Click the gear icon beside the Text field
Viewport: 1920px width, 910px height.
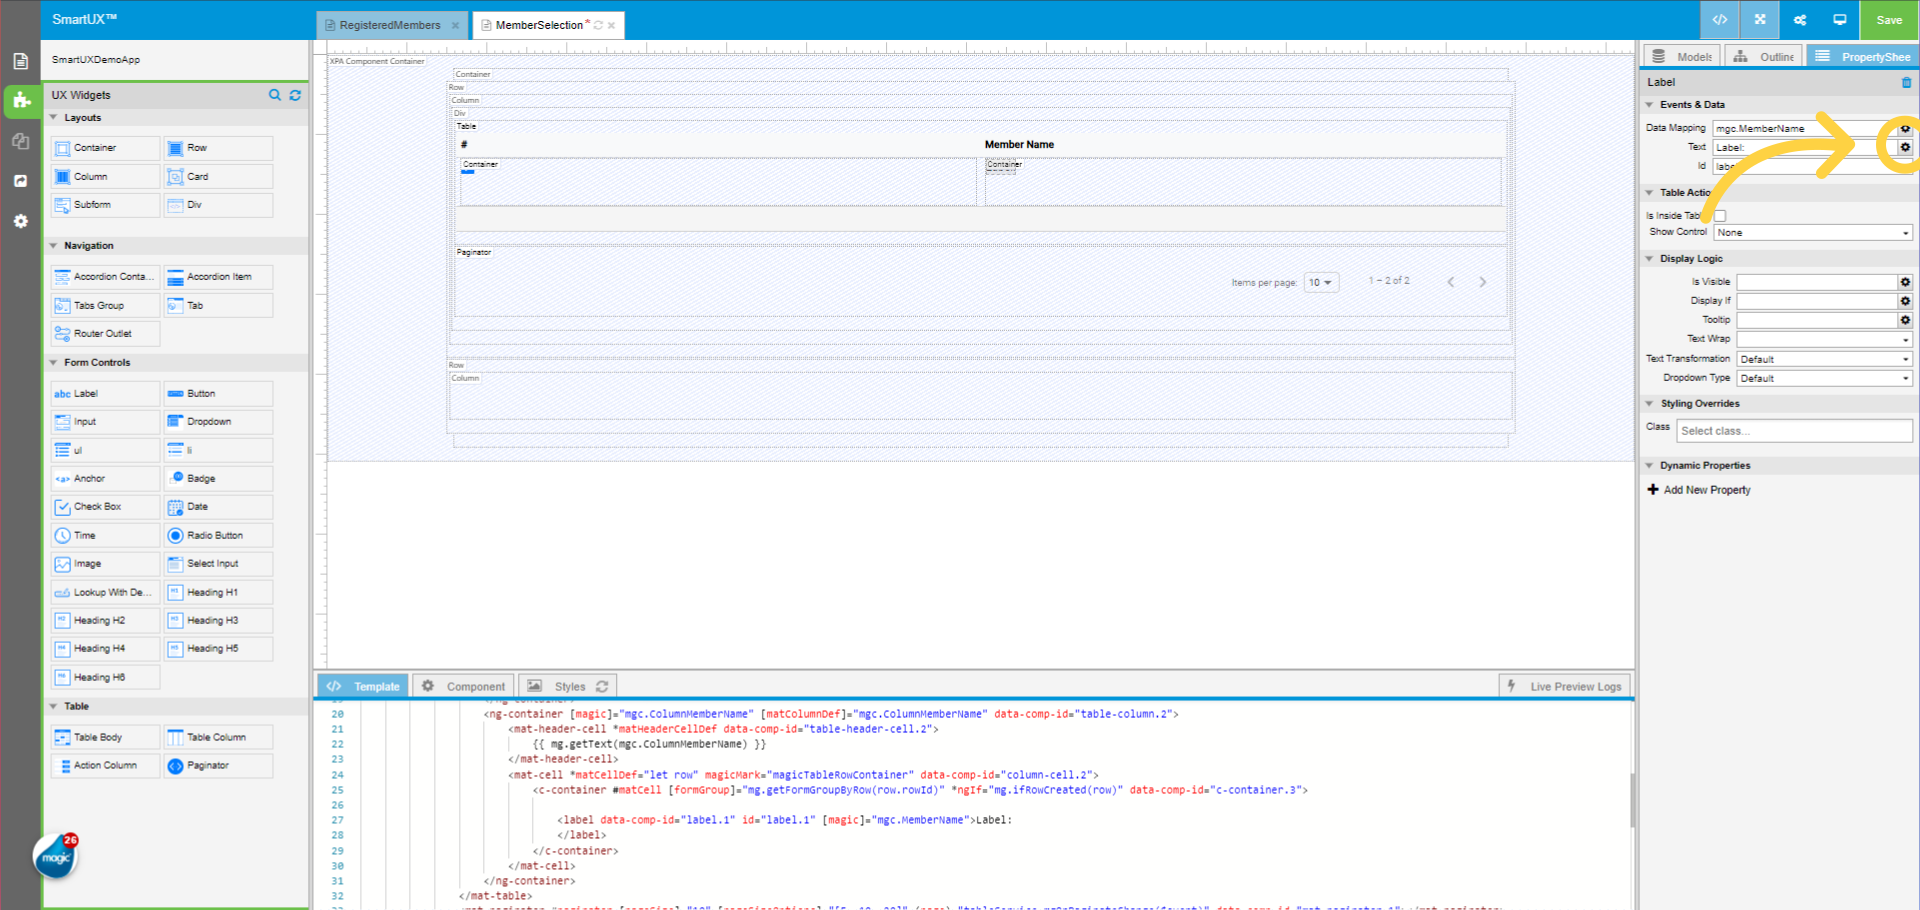click(1905, 147)
